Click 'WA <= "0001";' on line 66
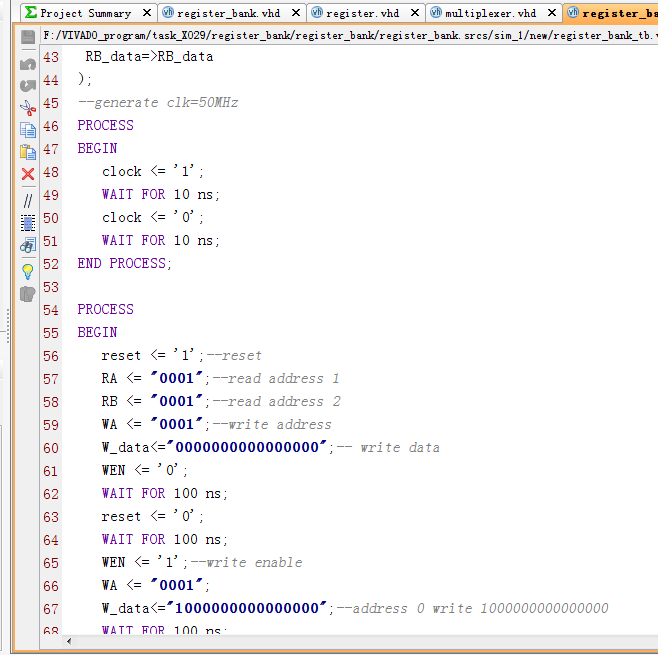The image size is (658, 655). coord(156,585)
